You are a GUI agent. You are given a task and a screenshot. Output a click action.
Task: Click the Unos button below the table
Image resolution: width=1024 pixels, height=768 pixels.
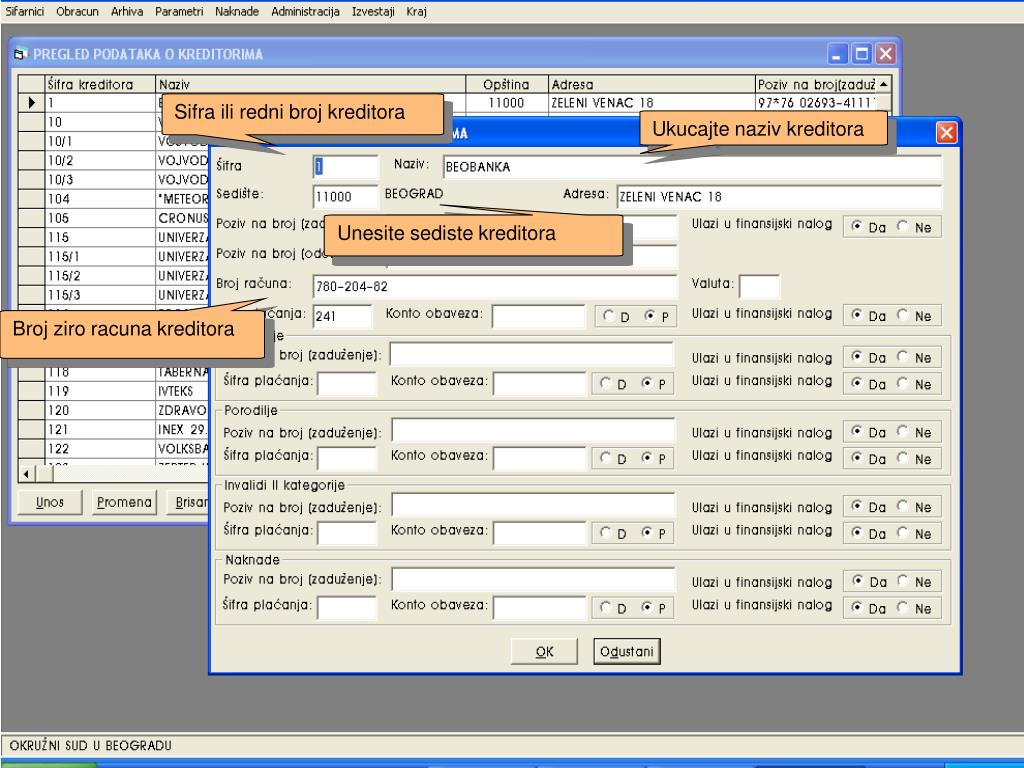pos(50,502)
